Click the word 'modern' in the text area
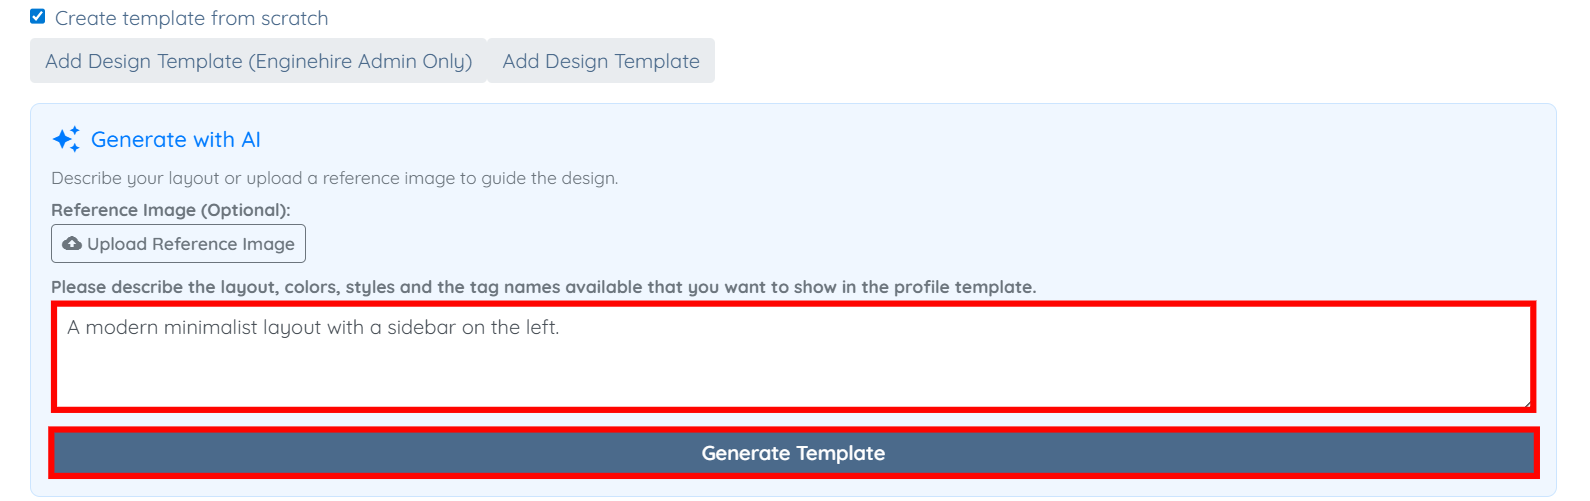The width and height of the screenshot is (1590, 501). pos(122,328)
